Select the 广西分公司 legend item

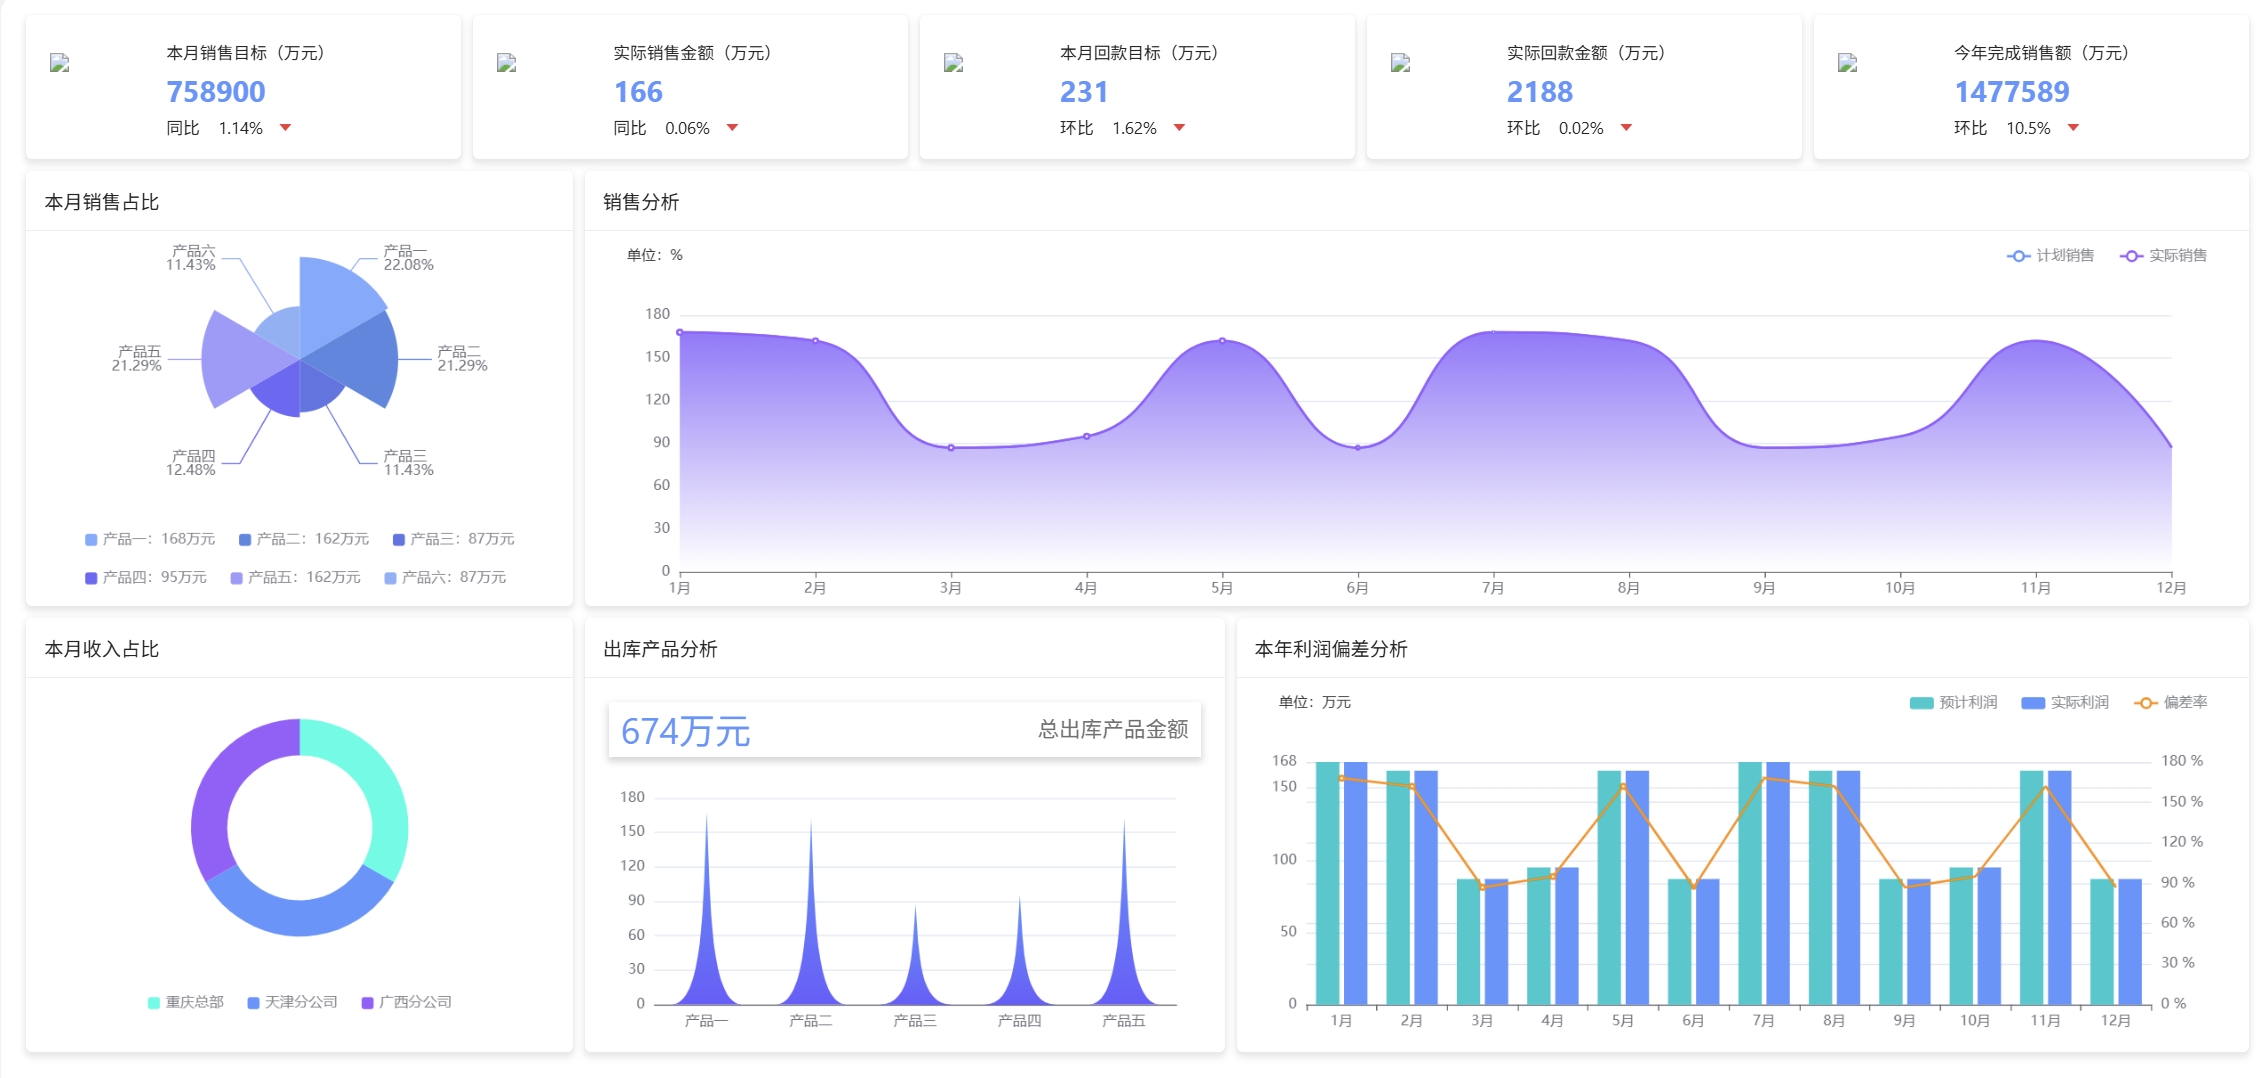coord(407,1002)
